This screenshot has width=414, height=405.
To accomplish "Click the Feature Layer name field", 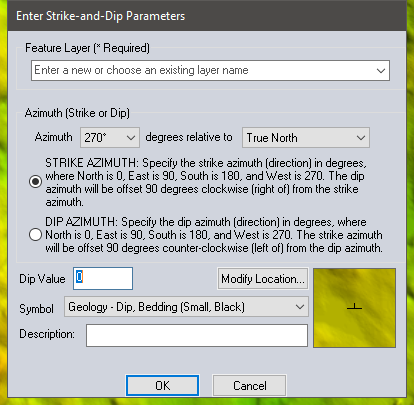I will (210, 70).
